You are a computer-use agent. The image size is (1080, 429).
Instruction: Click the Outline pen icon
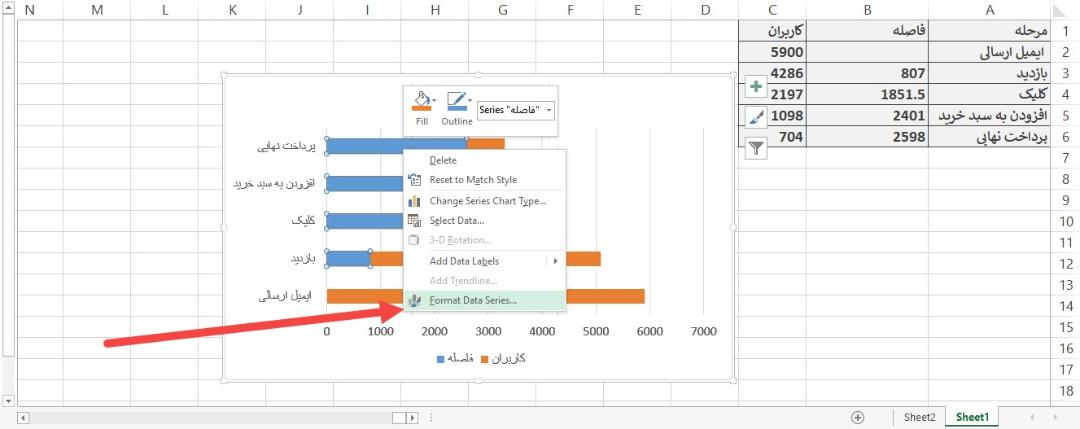tap(455, 101)
